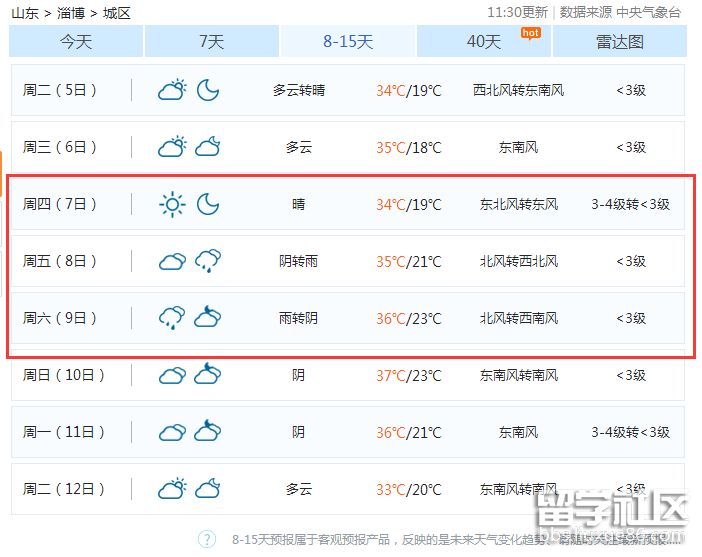This screenshot has height=557, width=702.
Task: Click the partly cloudy day icon for 周三 6日
Action: tap(172, 148)
